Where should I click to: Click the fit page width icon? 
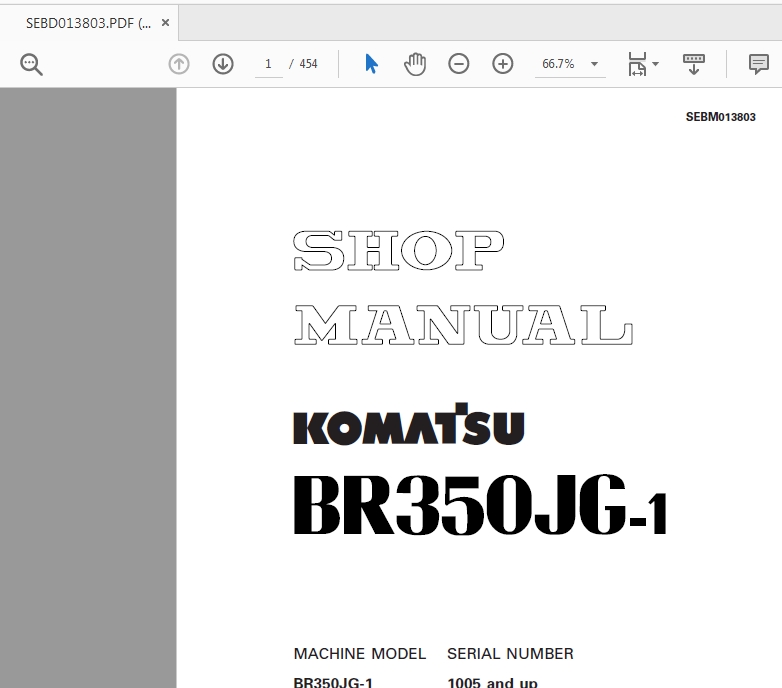click(637, 64)
